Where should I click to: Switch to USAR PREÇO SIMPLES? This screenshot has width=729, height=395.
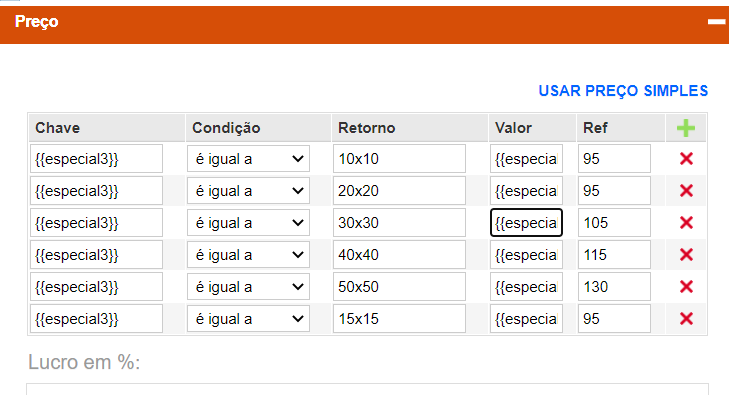623,91
